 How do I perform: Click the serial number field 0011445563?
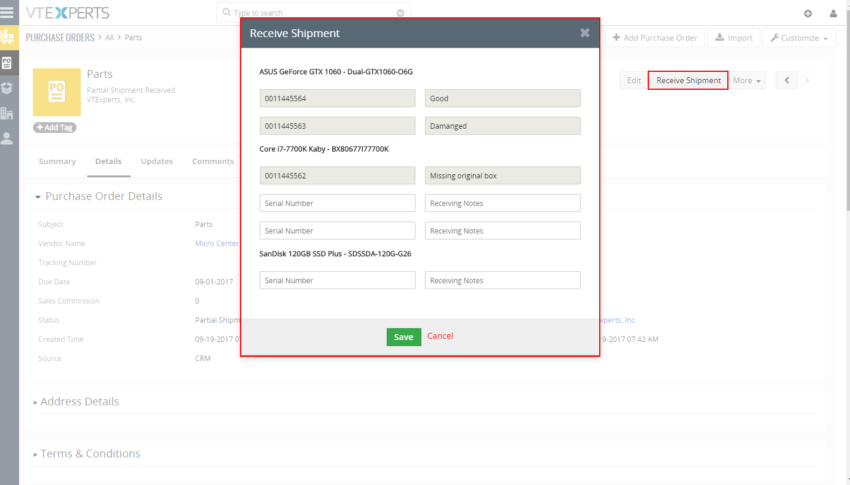coord(337,126)
